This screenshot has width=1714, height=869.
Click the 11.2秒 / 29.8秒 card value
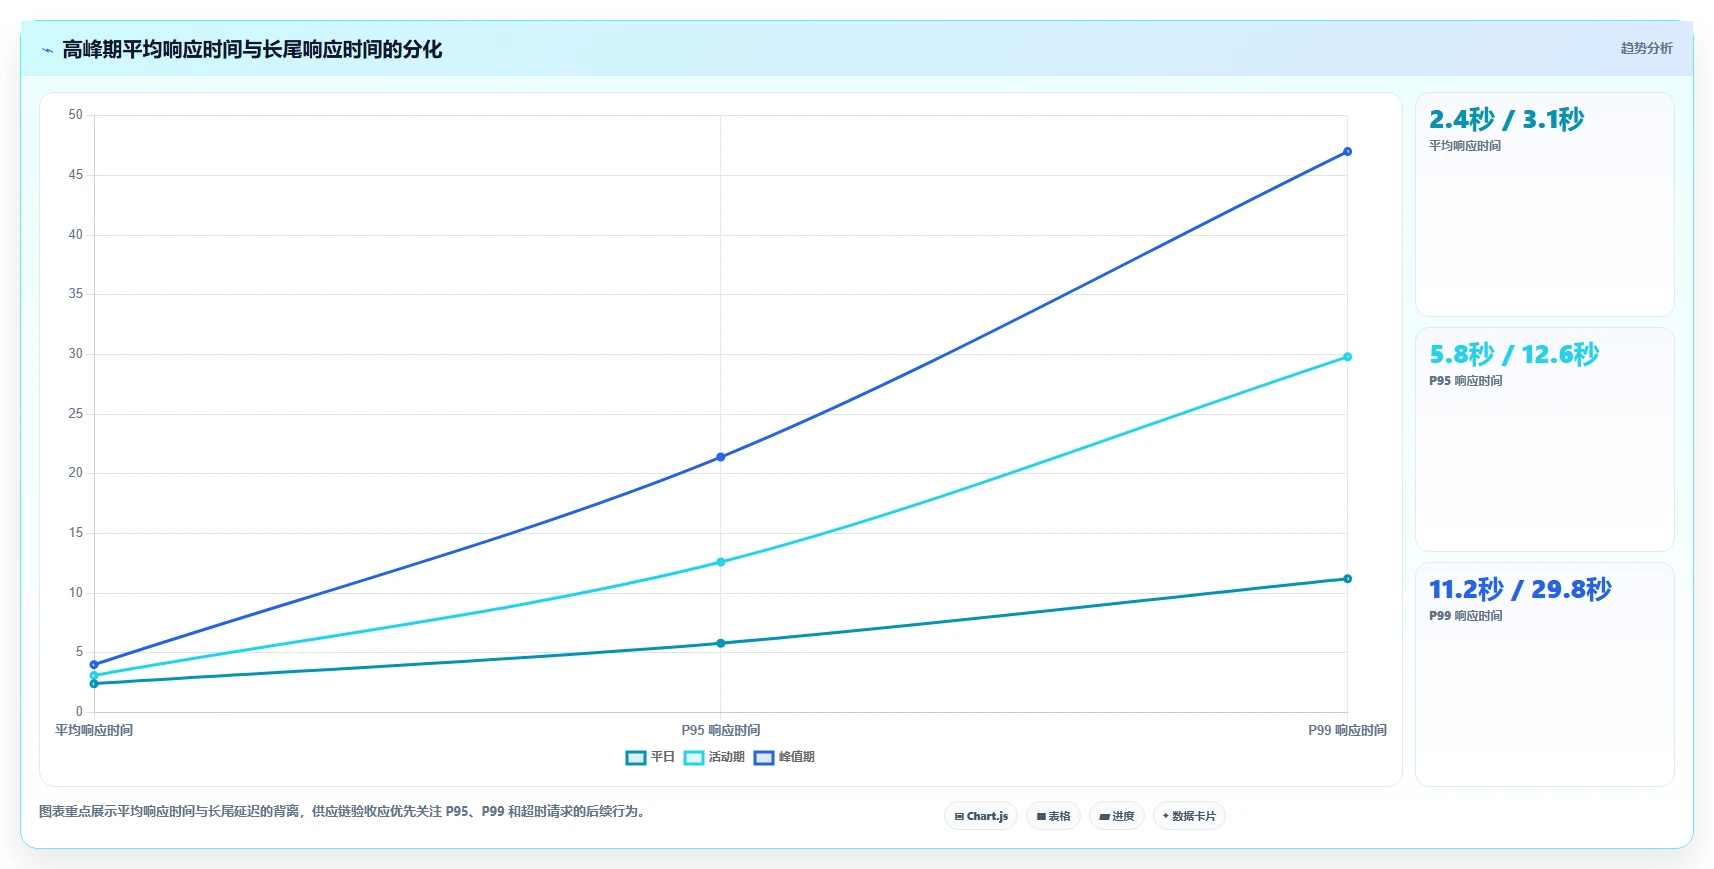[1520, 590]
